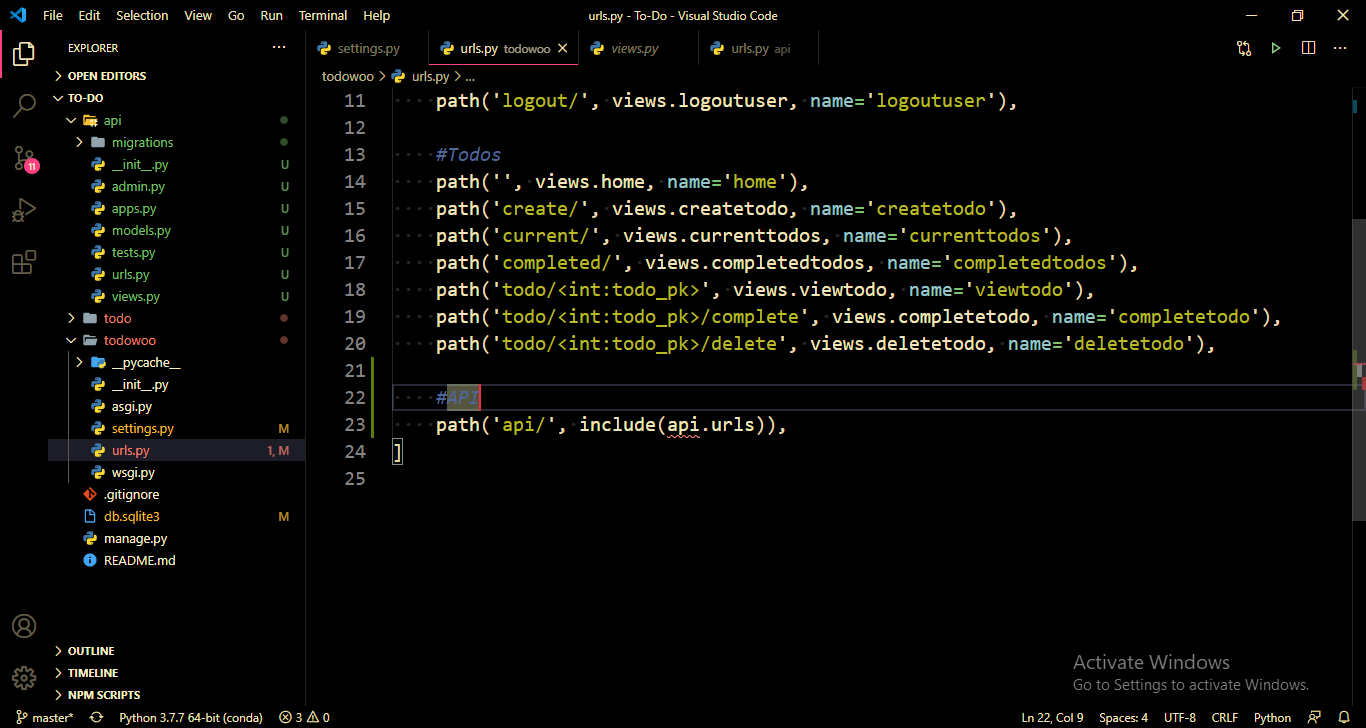
Task: Open views.py in the api folder
Action: (x=176, y=296)
